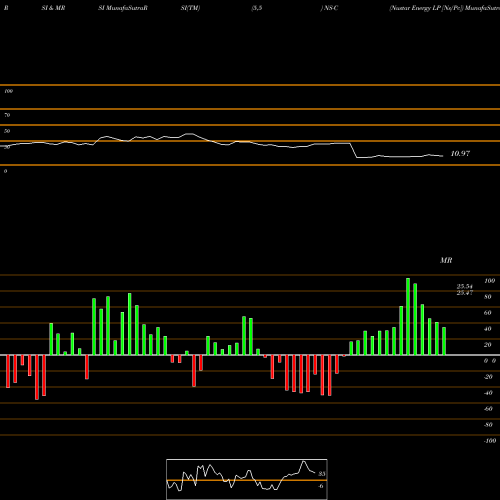Click the '(5,5' parameter text in header
This screenshot has width=500, height=500.
click(x=257, y=8)
